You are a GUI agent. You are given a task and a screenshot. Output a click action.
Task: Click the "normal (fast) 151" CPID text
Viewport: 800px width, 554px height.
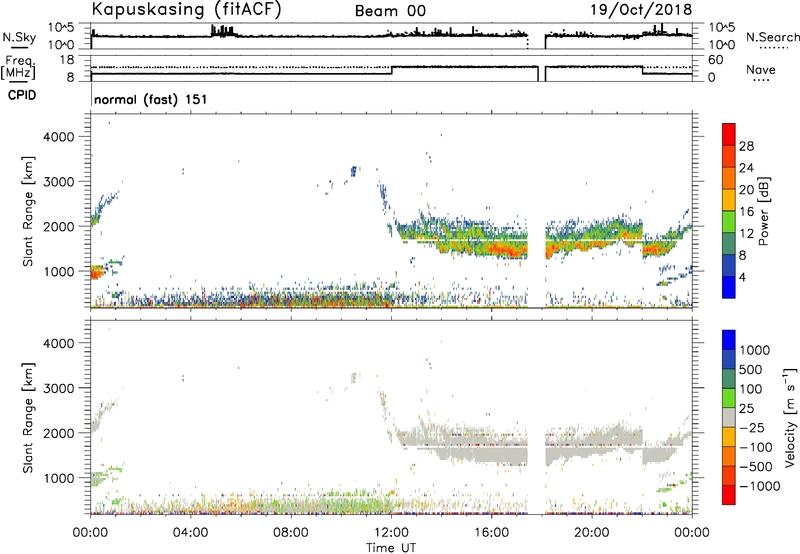pos(151,99)
